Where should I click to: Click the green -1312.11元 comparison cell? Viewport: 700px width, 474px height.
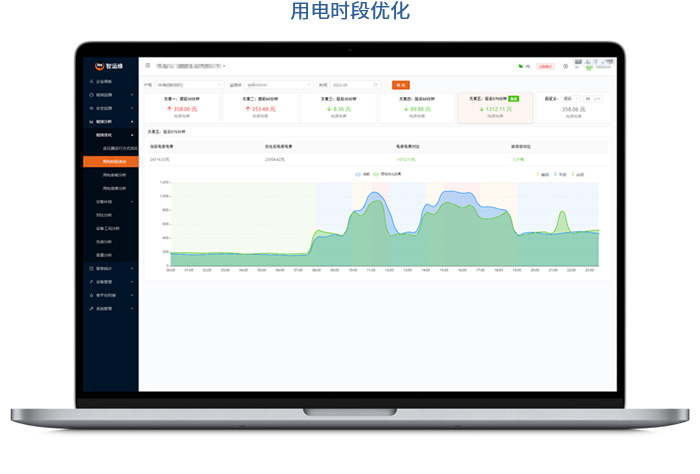(406, 159)
